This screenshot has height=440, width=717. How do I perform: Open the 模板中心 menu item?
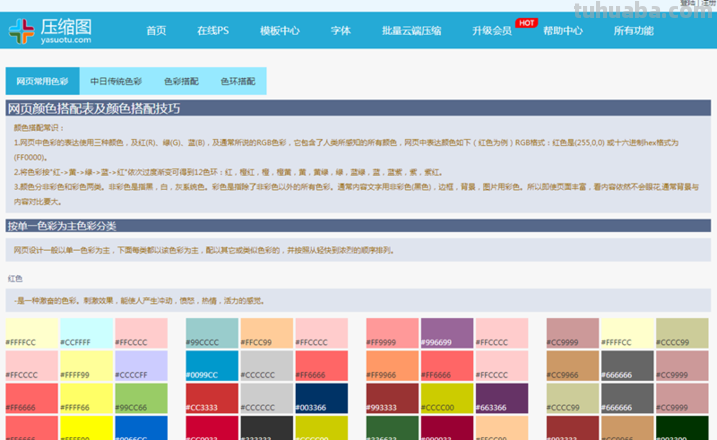[x=279, y=31]
